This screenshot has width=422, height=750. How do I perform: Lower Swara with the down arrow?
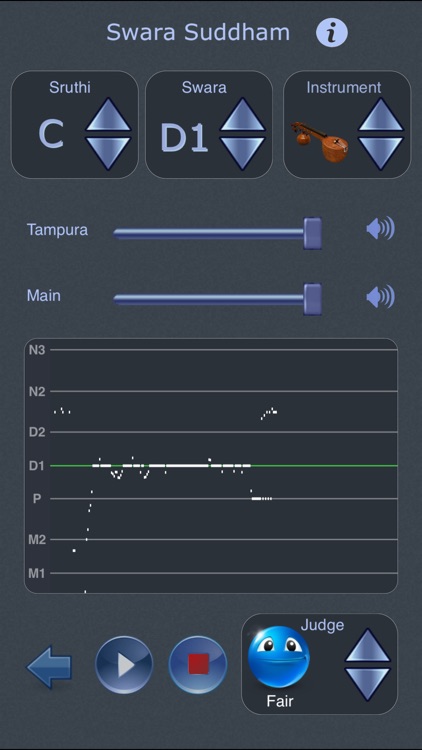point(243,153)
